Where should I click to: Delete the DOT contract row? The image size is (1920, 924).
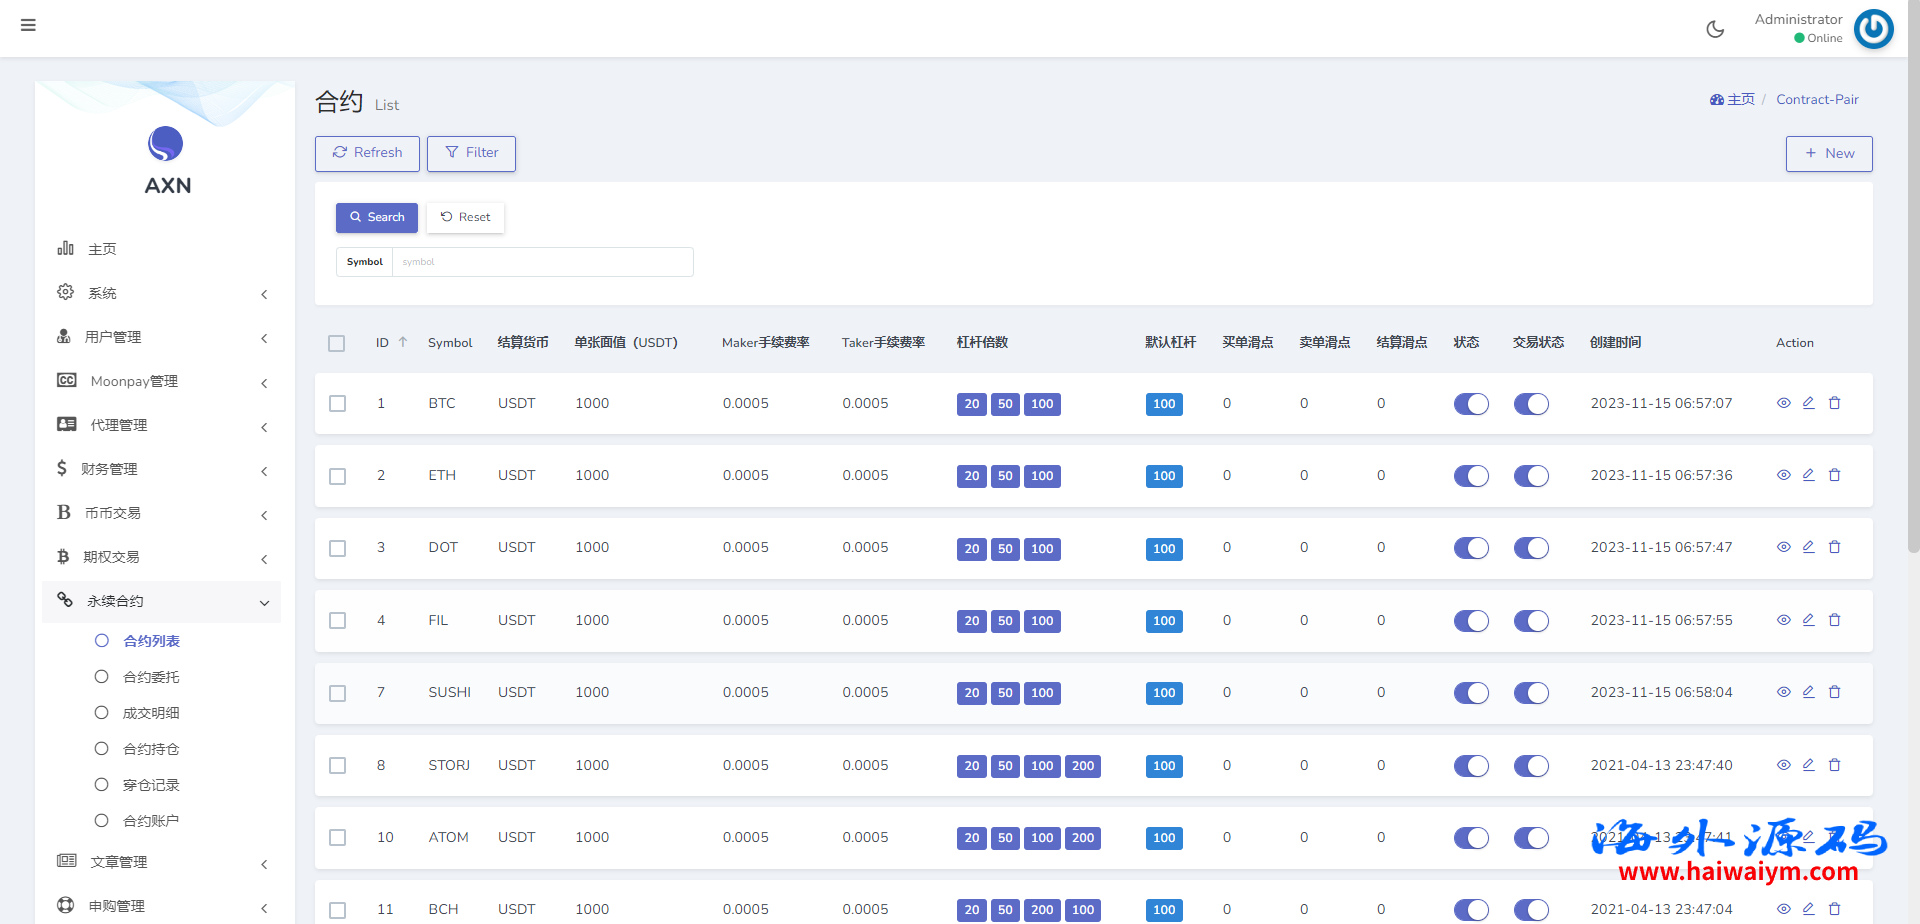[x=1834, y=547]
